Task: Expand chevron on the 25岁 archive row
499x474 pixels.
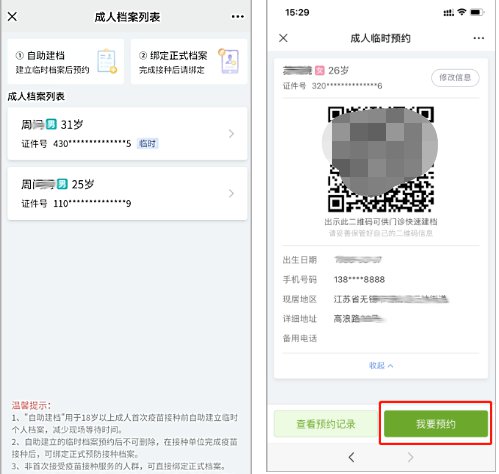Action: pyautogui.click(x=231, y=193)
